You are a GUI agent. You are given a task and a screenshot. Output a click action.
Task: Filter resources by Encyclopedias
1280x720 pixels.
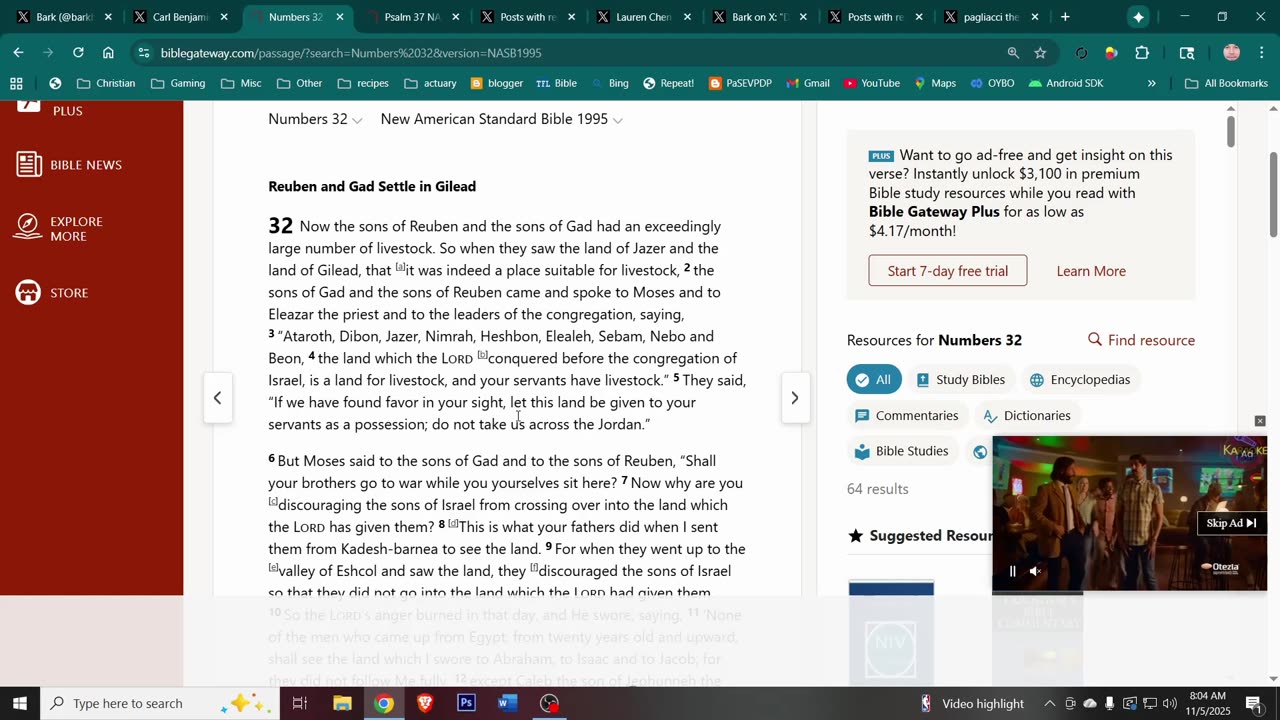1080,380
